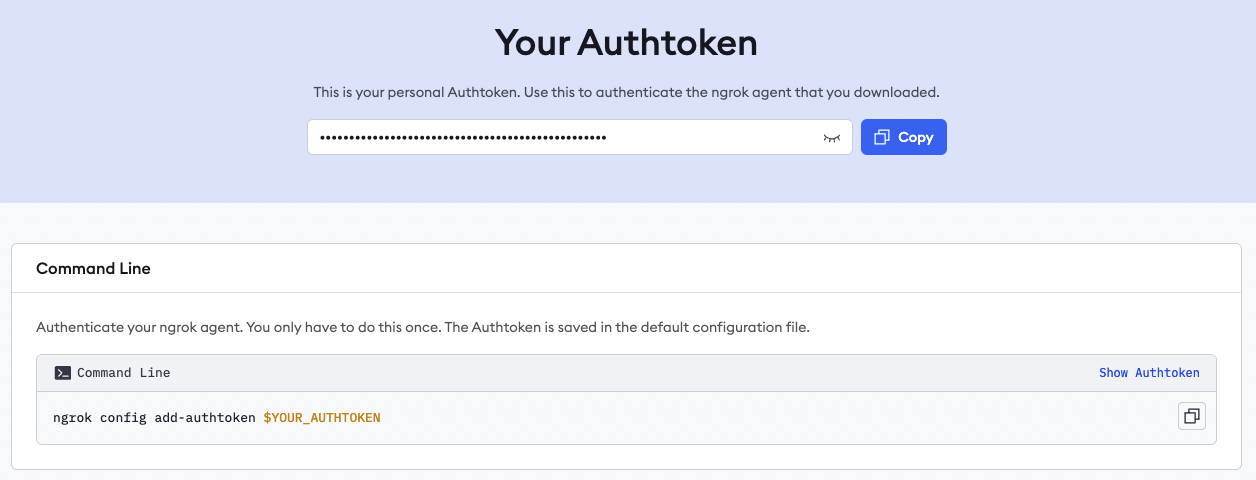Click the Your Authtoken page heading
Screen dimensions: 1256x480
626,43
